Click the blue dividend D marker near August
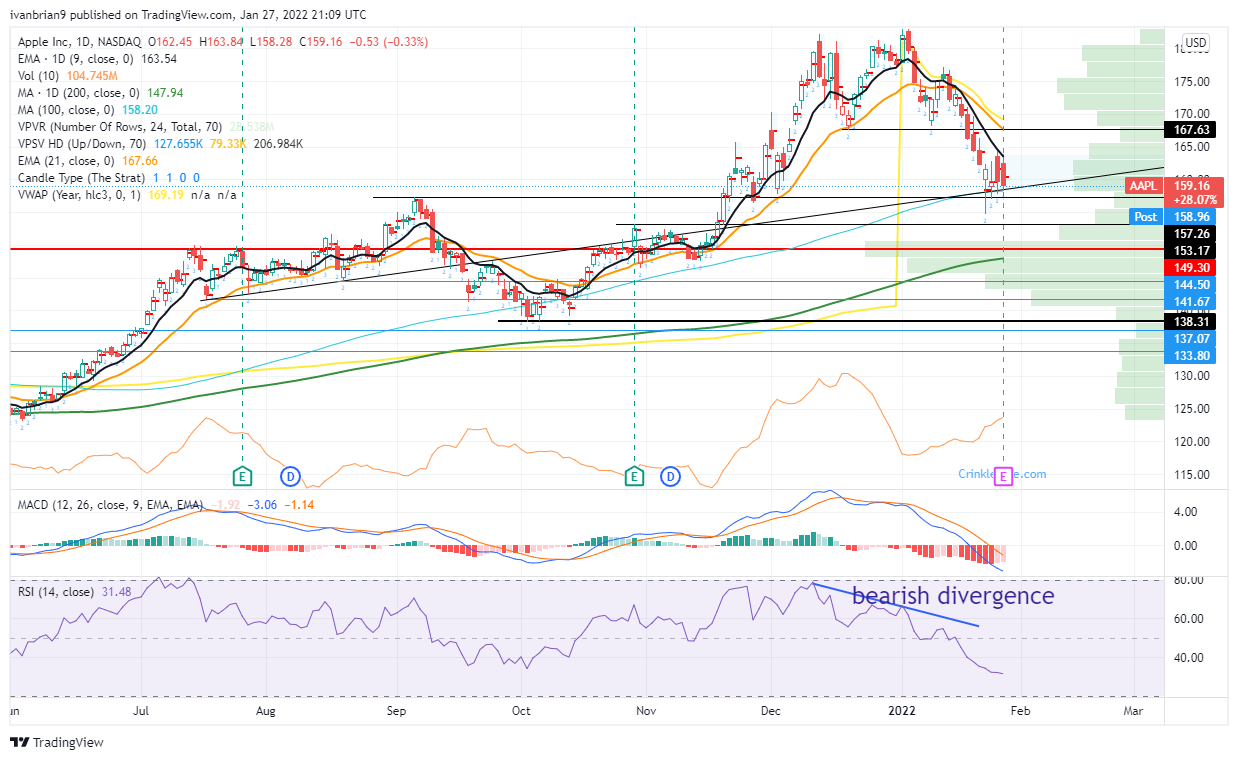The height and width of the screenshot is (760, 1238). click(x=291, y=475)
